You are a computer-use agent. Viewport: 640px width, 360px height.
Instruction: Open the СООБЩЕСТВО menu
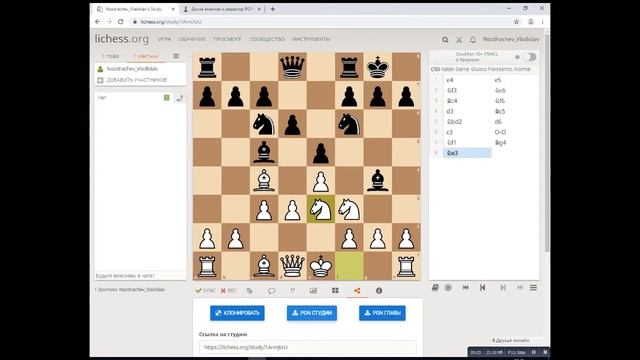point(267,39)
